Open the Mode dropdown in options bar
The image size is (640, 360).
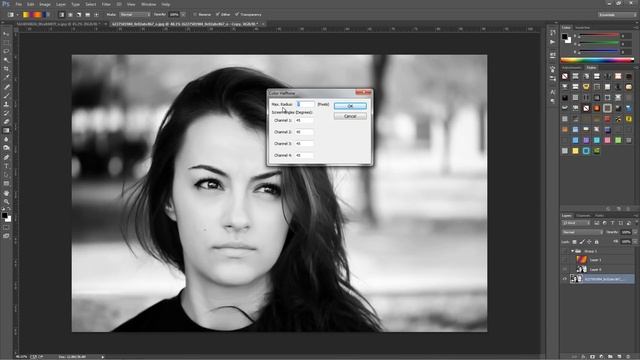point(134,15)
